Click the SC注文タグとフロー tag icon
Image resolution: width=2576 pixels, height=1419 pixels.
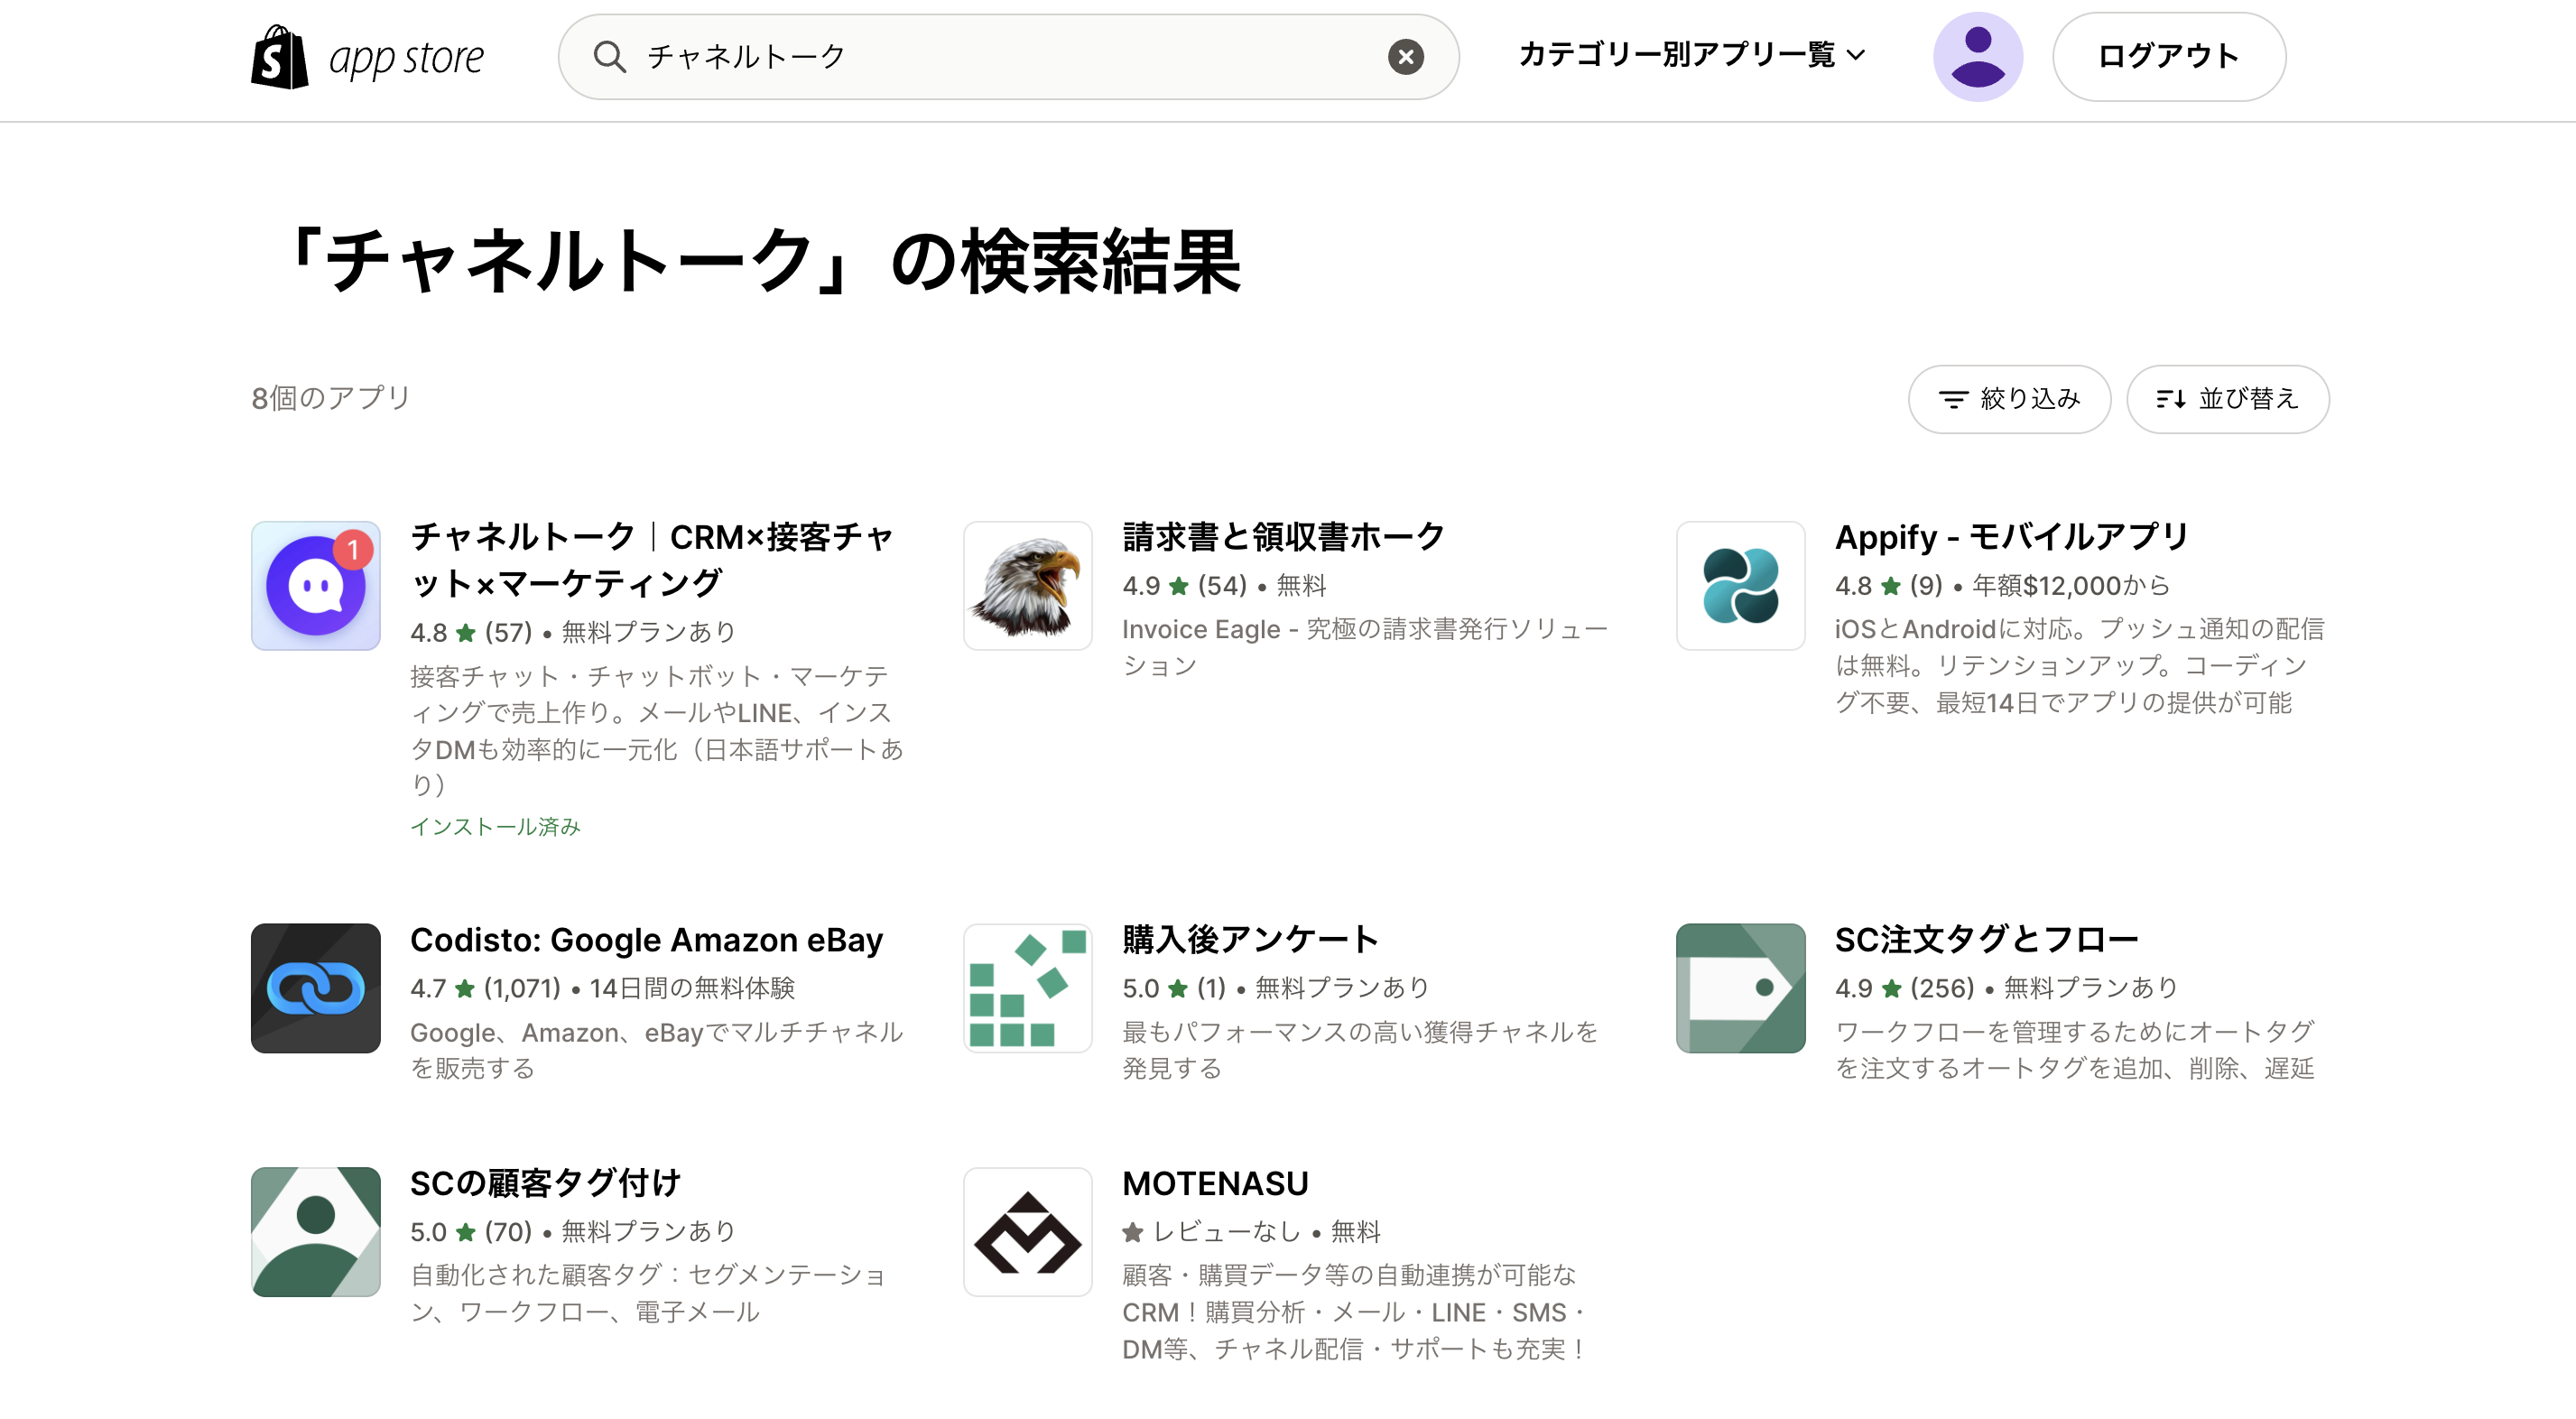(1740, 988)
